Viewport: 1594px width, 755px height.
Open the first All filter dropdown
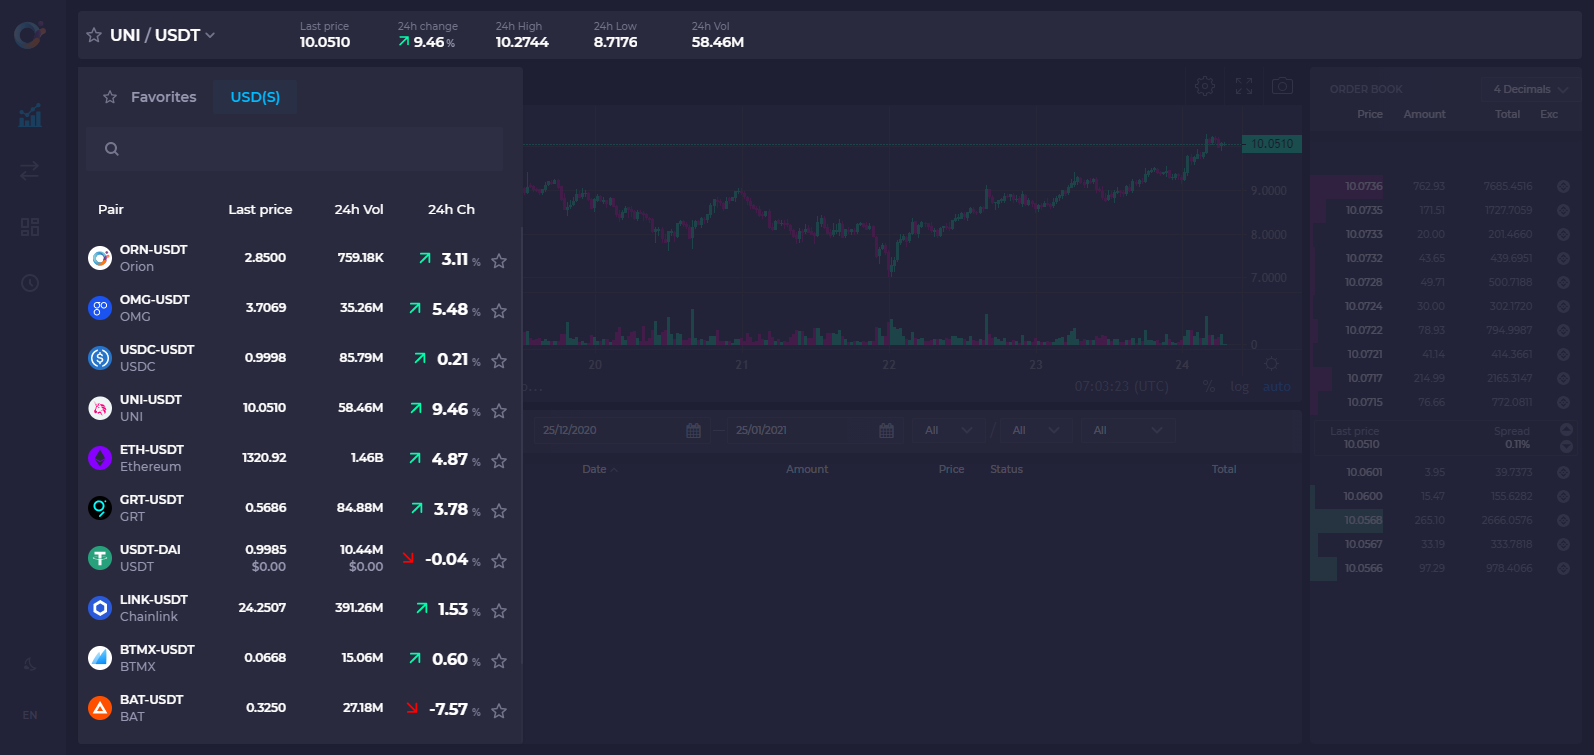tap(947, 430)
